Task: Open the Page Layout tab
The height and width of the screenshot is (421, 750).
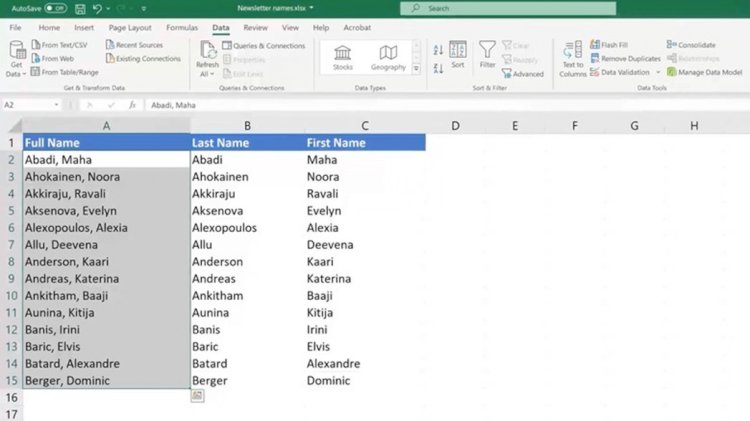Action: pos(130,28)
